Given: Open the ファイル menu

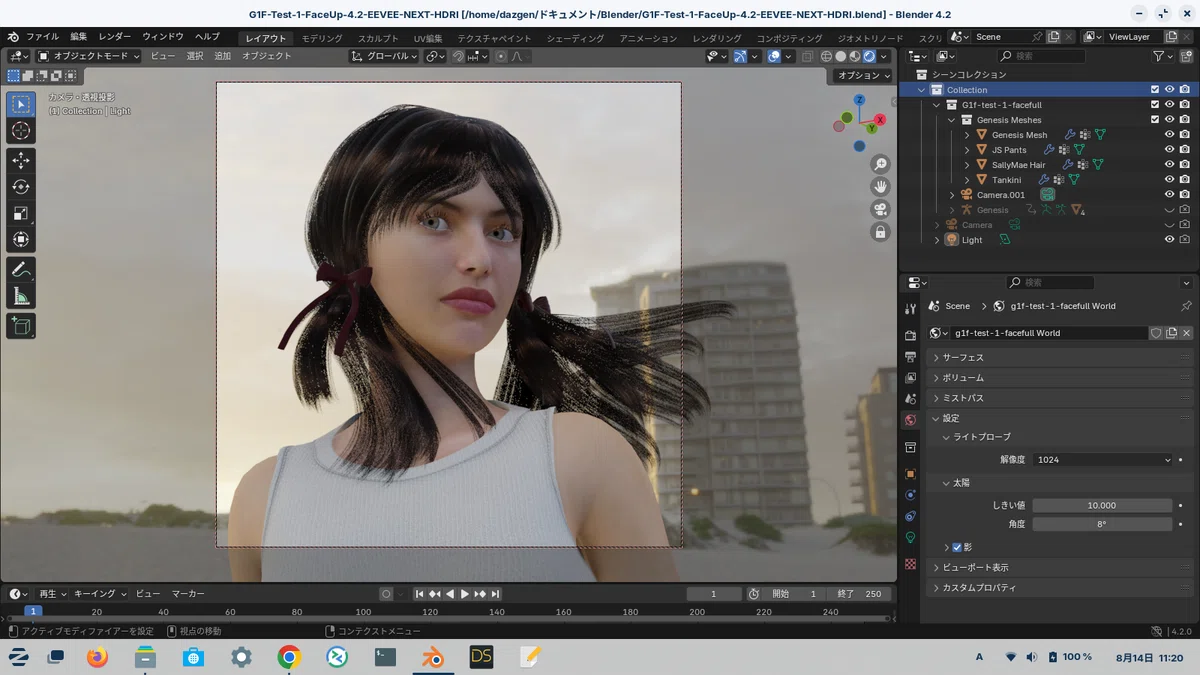Looking at the screenshot, I should click(x=42, y=37).
